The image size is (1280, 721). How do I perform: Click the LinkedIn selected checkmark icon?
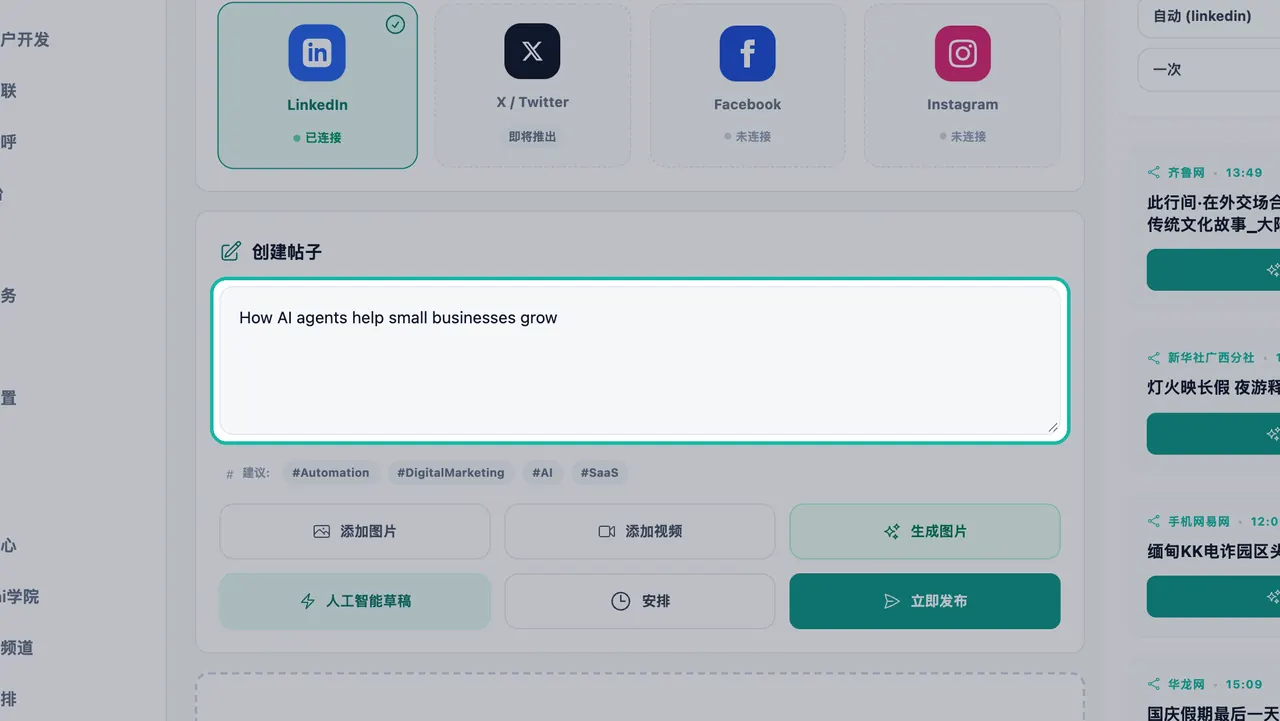click(x=395, y=24)
